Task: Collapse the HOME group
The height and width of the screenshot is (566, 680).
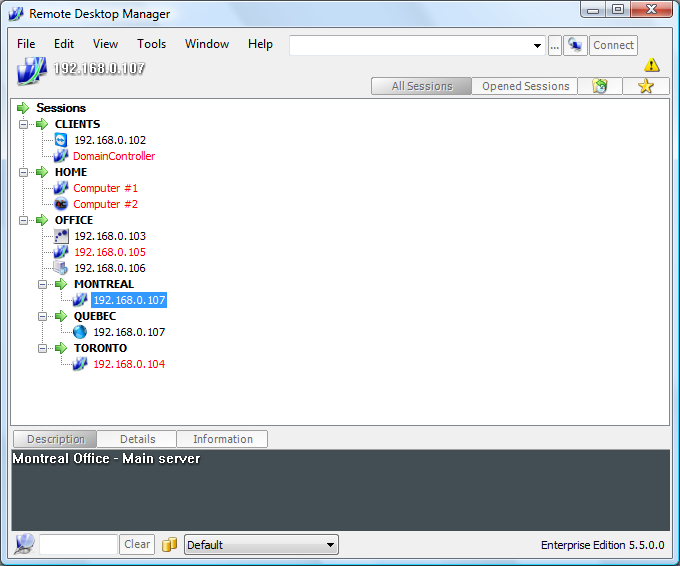Action: (x=23, y=173)
